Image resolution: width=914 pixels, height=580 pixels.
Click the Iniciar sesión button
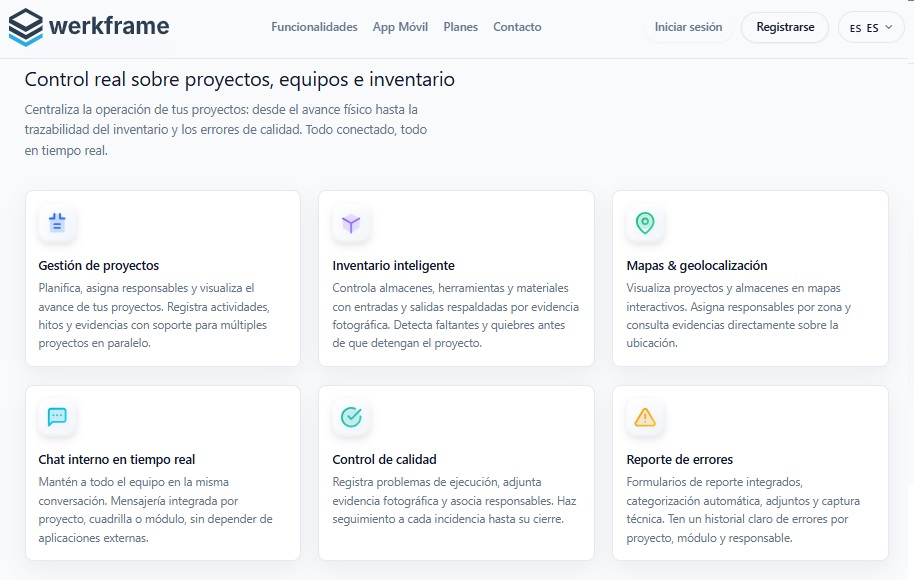[x=688, y=28]
